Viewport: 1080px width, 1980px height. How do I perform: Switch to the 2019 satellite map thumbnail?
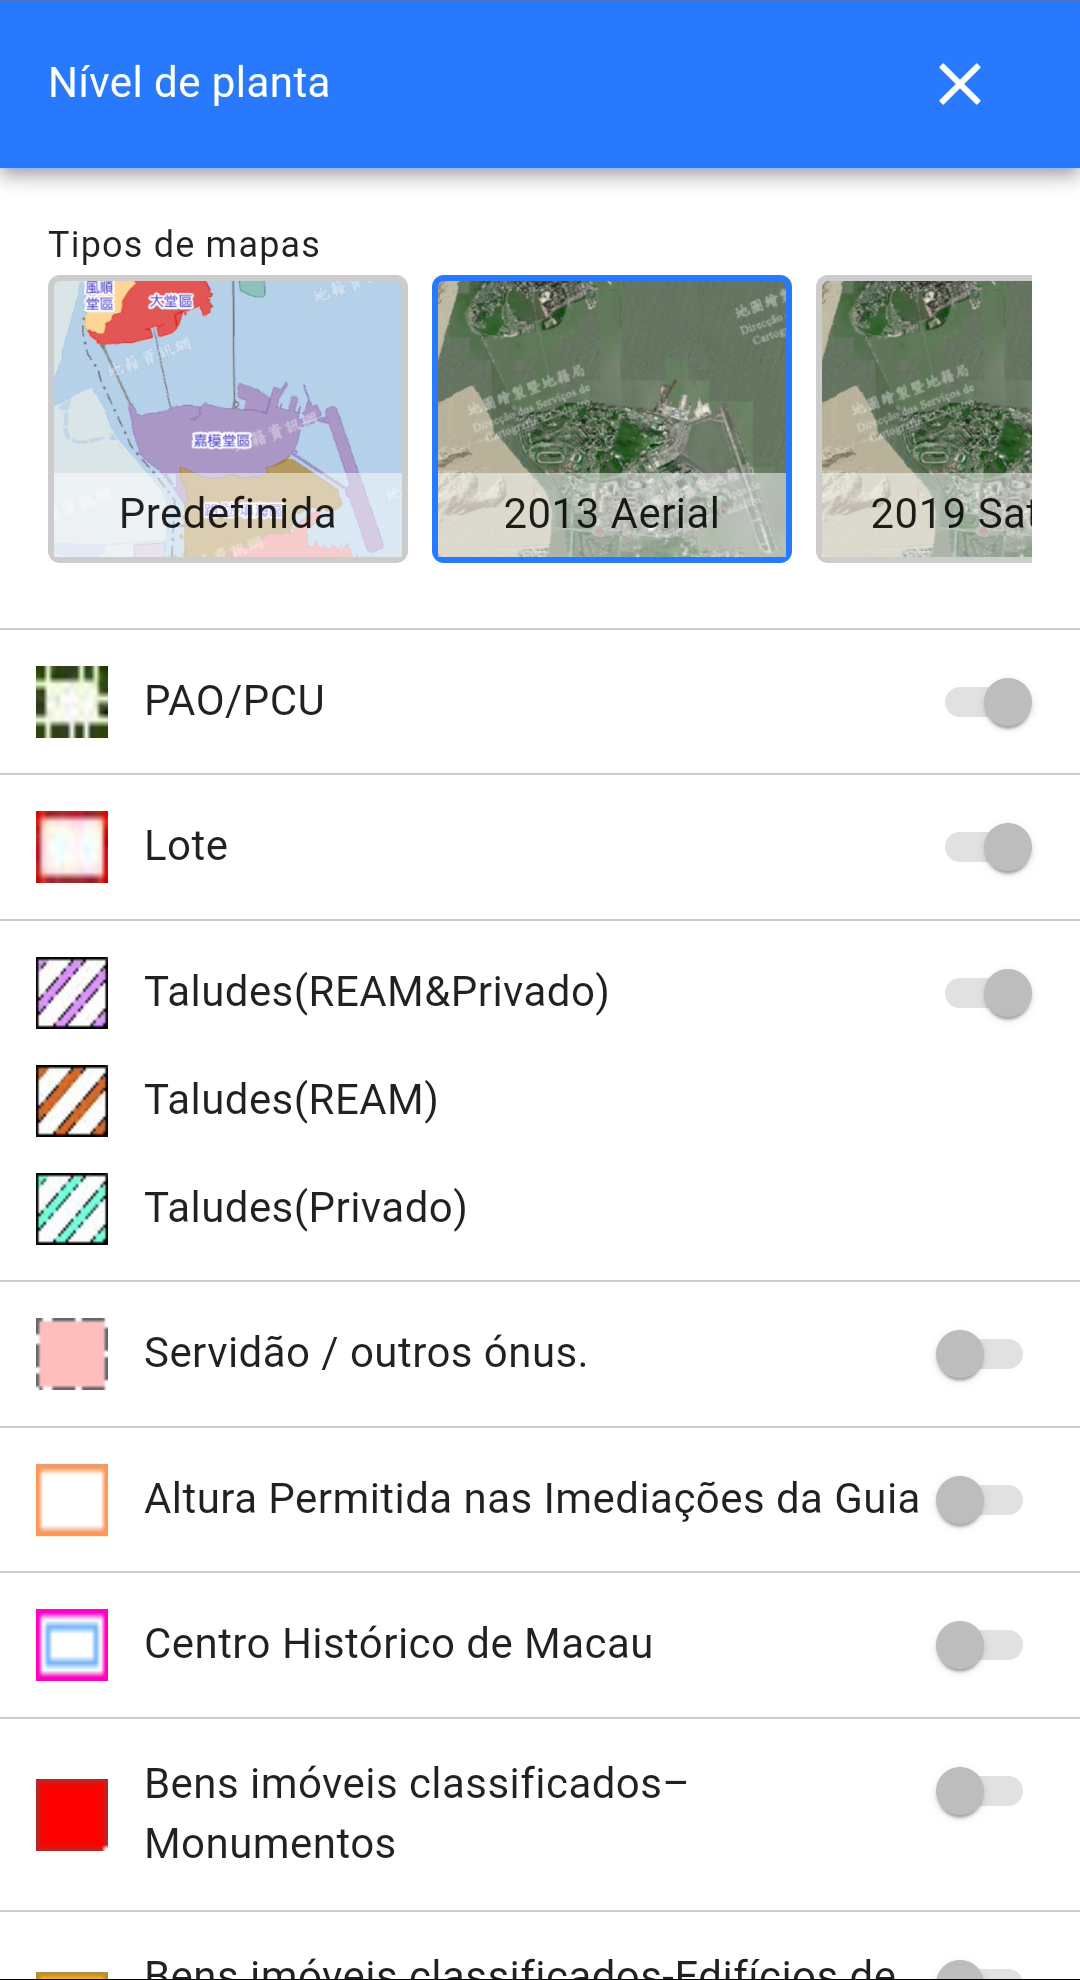tap(926, 419)
